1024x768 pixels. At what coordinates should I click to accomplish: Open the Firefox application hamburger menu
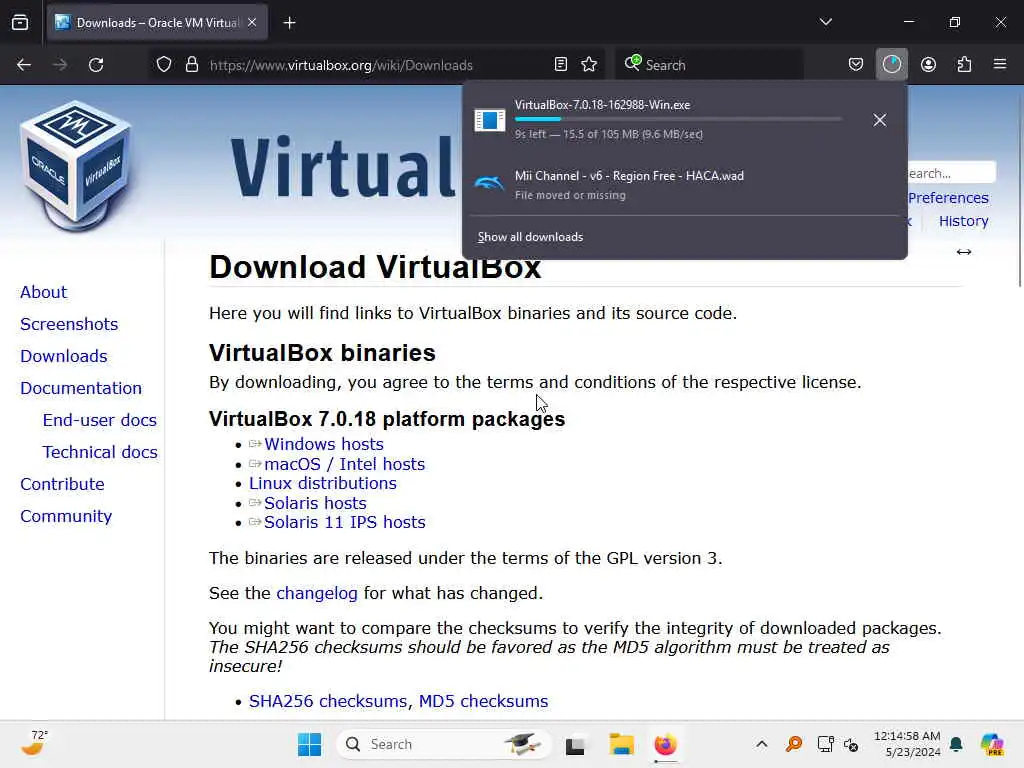pos(1000,64)
